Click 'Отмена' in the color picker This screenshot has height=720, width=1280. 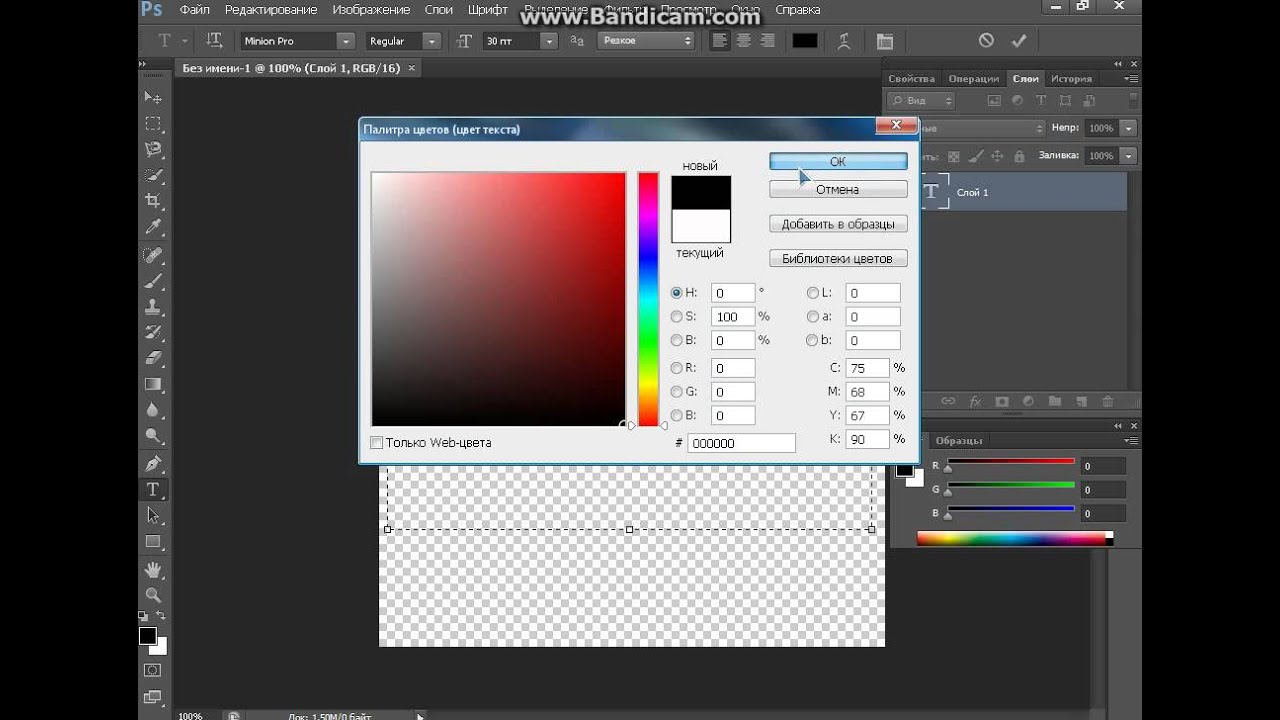coord(838,189)
